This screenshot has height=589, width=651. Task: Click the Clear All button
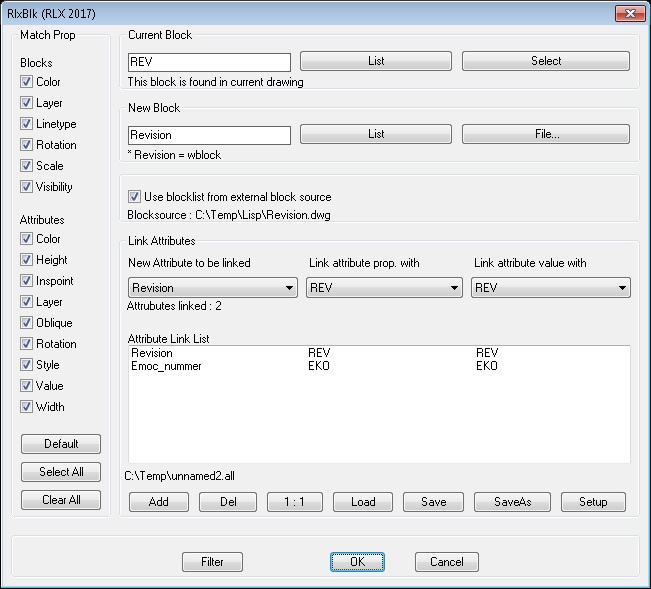pos(61,500)
